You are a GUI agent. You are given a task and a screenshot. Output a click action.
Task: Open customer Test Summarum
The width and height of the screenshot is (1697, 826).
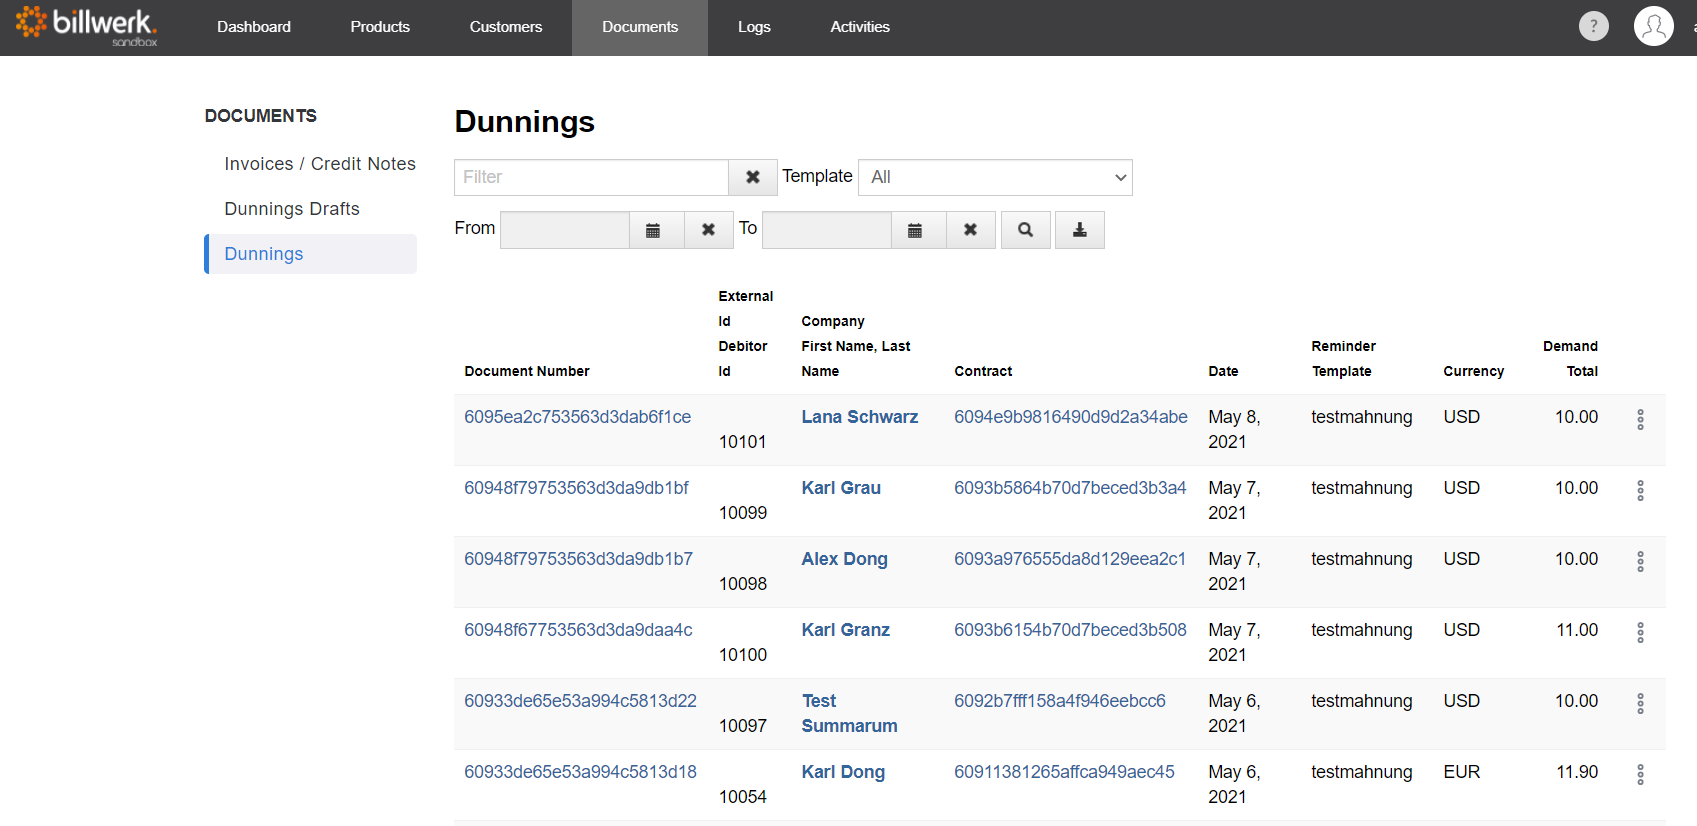849,714
